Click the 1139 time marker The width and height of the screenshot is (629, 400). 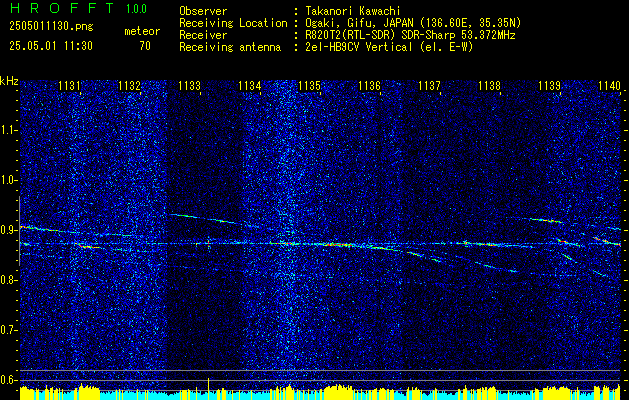coord(550,85)
